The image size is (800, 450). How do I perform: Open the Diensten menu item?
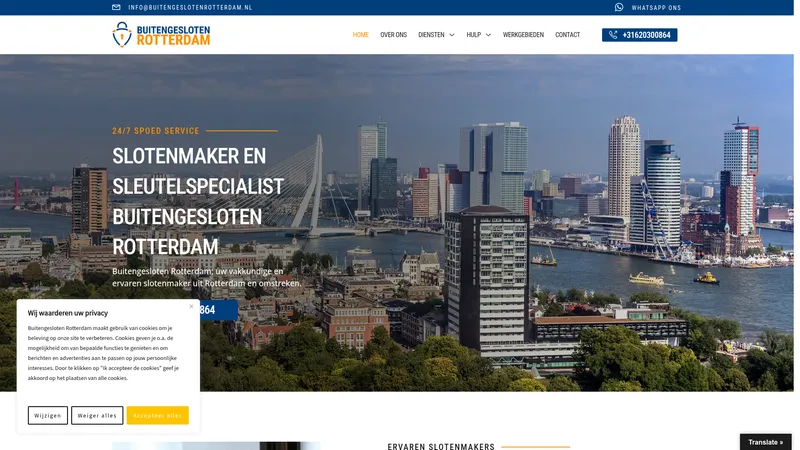pyautogui.click(x=431, y=35)
